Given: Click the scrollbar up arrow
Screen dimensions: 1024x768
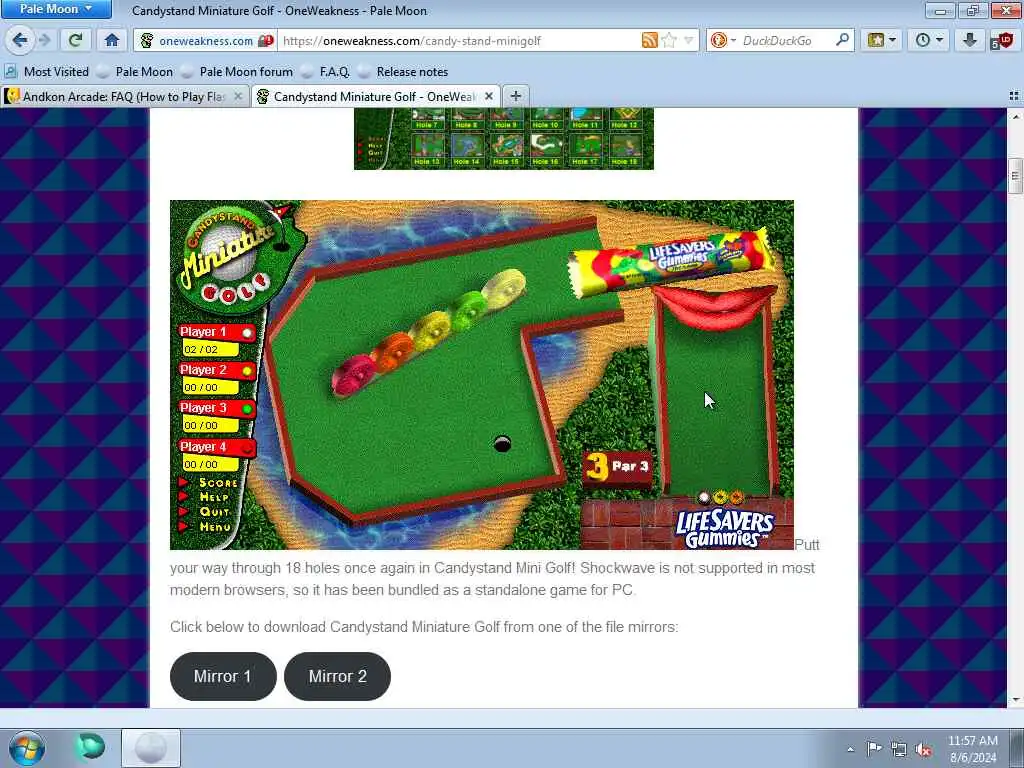Looking at the screenshot, I should pos(1015,116).
